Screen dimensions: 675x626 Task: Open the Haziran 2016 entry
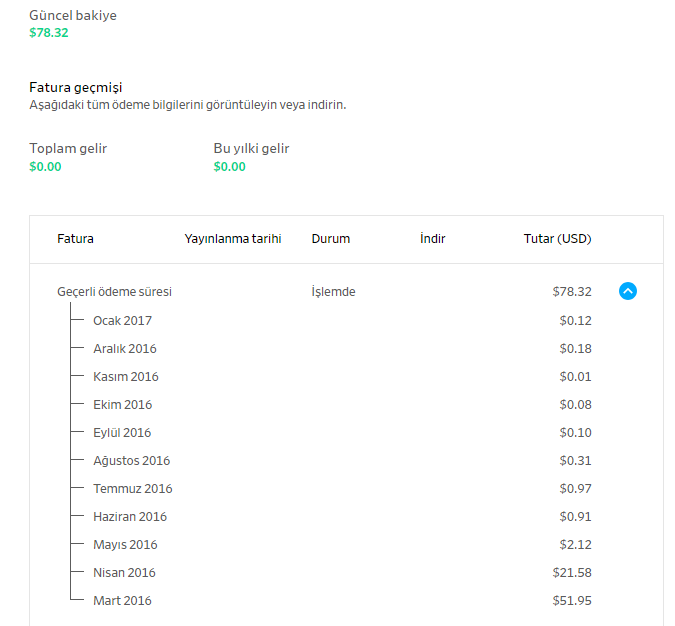click(130, 517)
